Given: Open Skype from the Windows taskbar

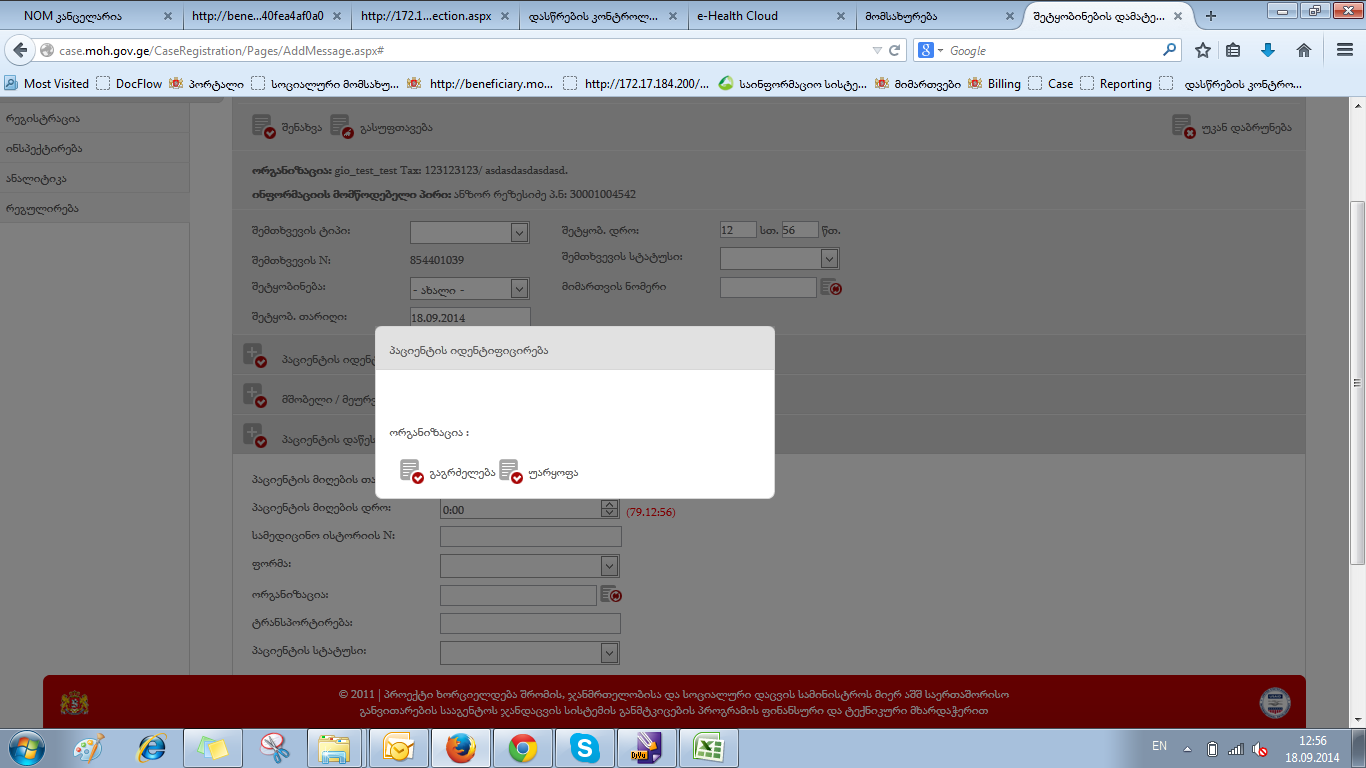Looking at the screenshot, I should point(584,747).
